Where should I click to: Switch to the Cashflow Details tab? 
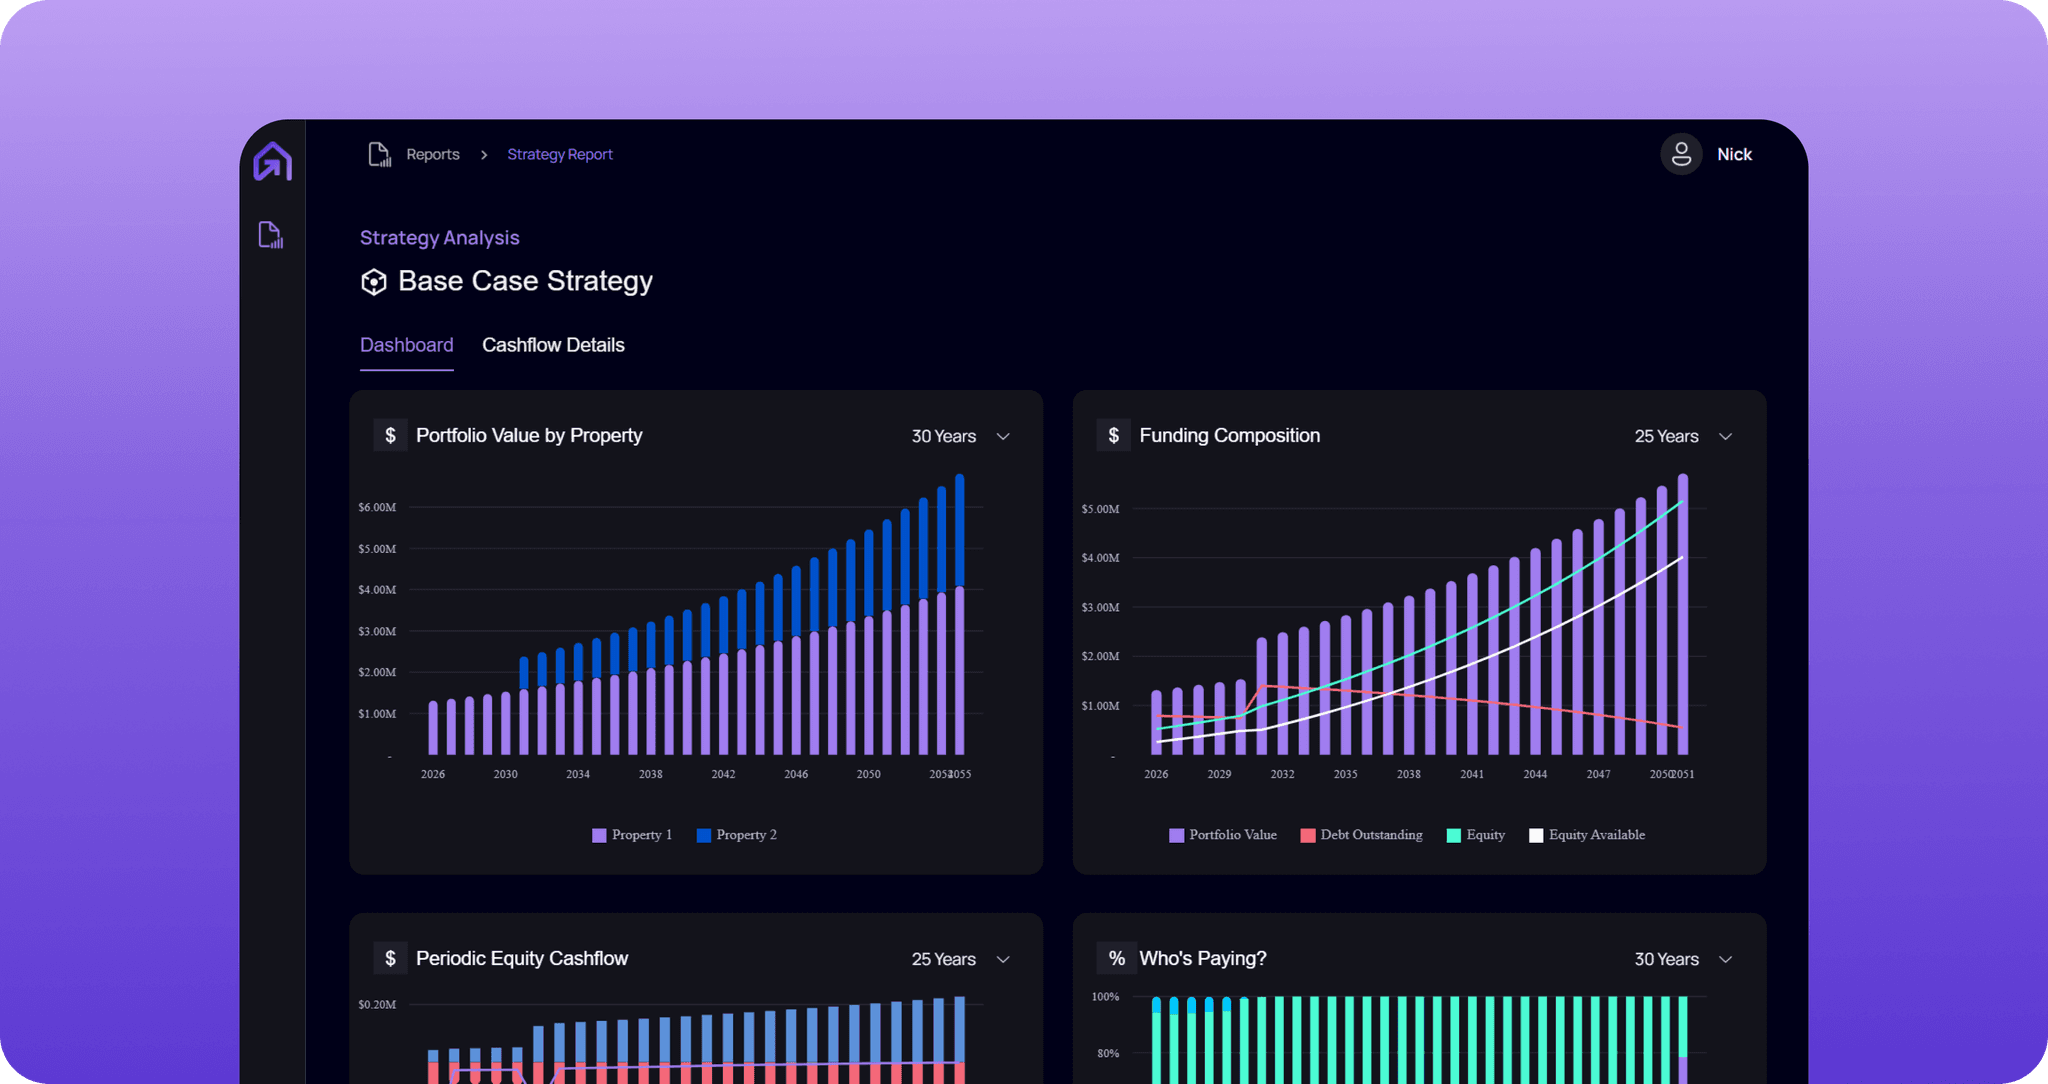553,345
